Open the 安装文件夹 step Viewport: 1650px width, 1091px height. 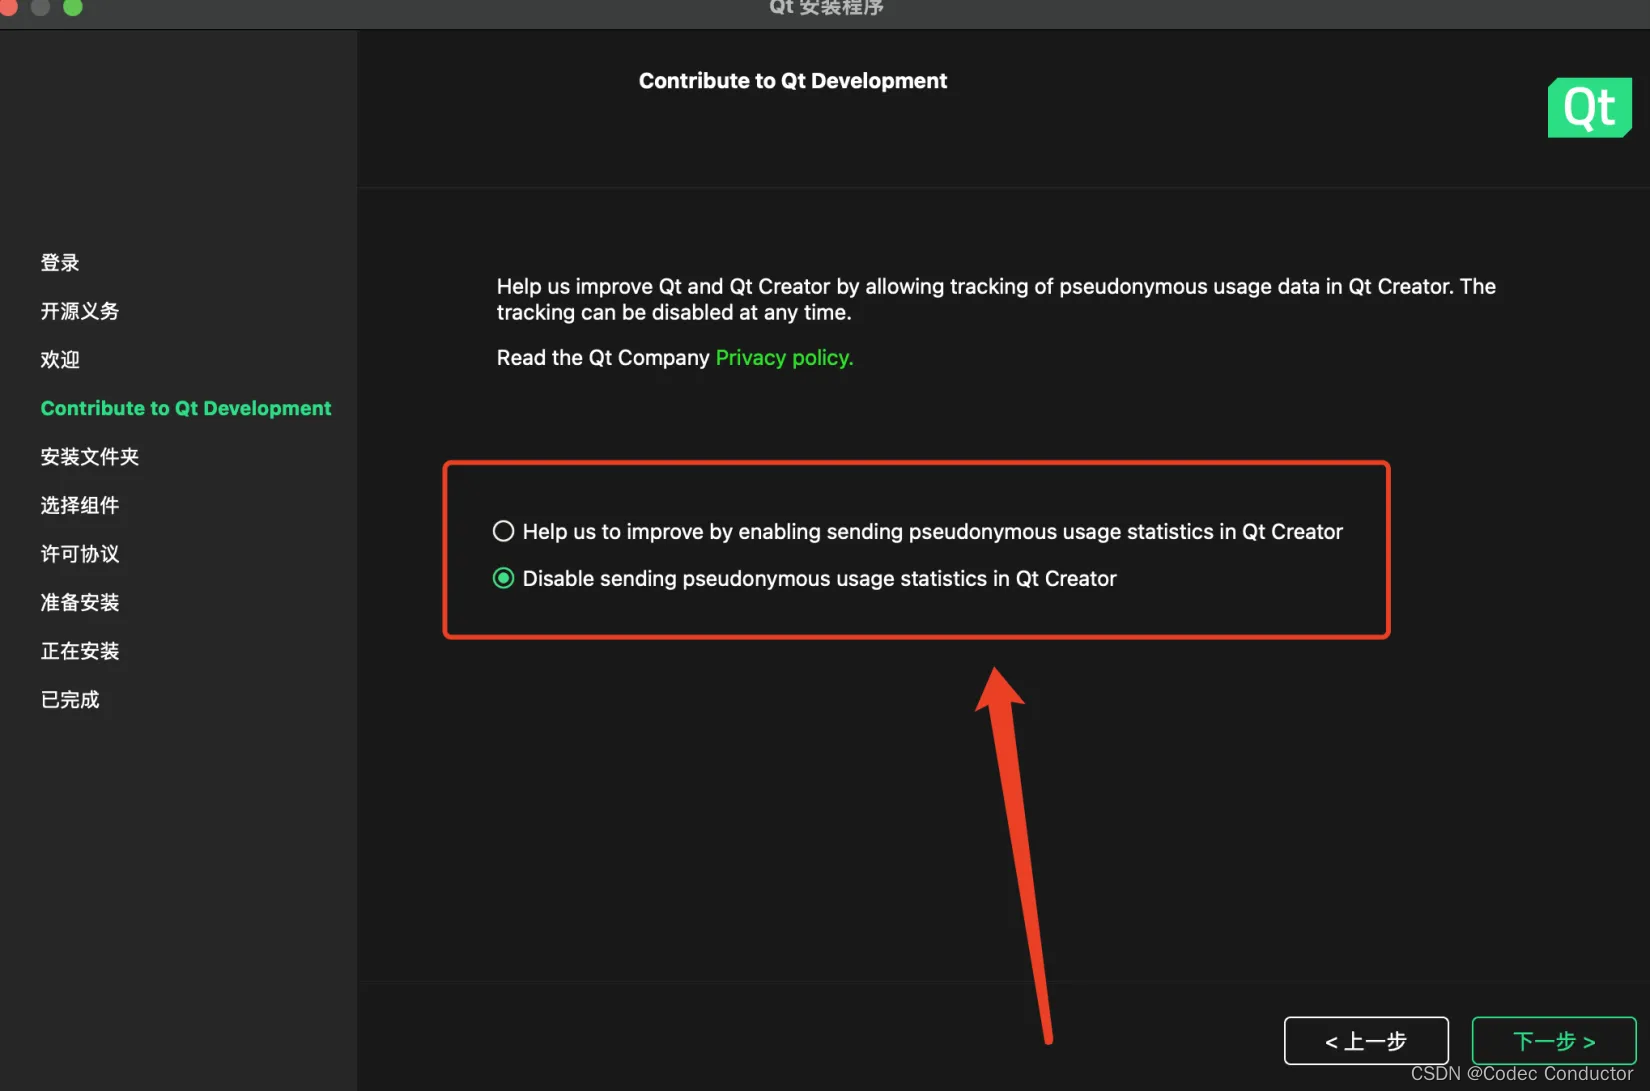click(x=90, y=457)
